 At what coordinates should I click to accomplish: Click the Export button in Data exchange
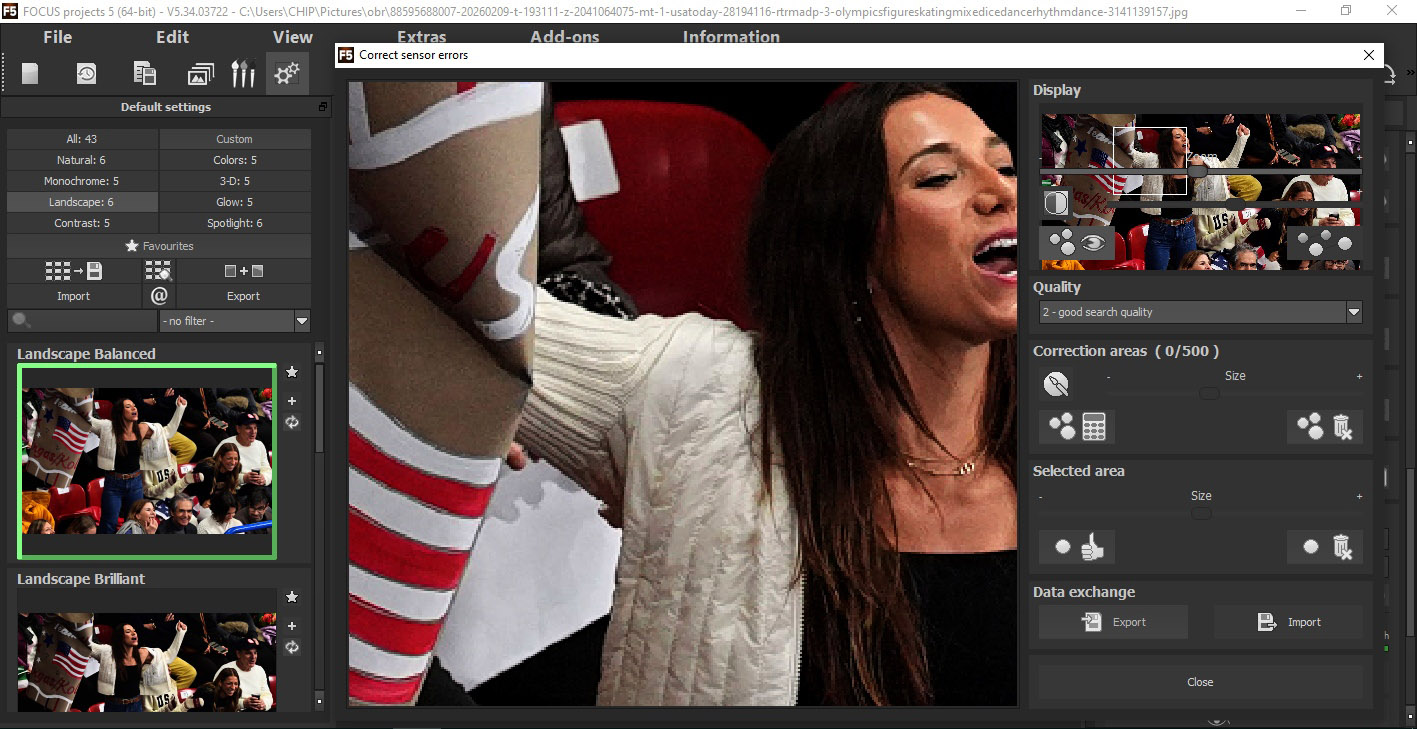1113,622
